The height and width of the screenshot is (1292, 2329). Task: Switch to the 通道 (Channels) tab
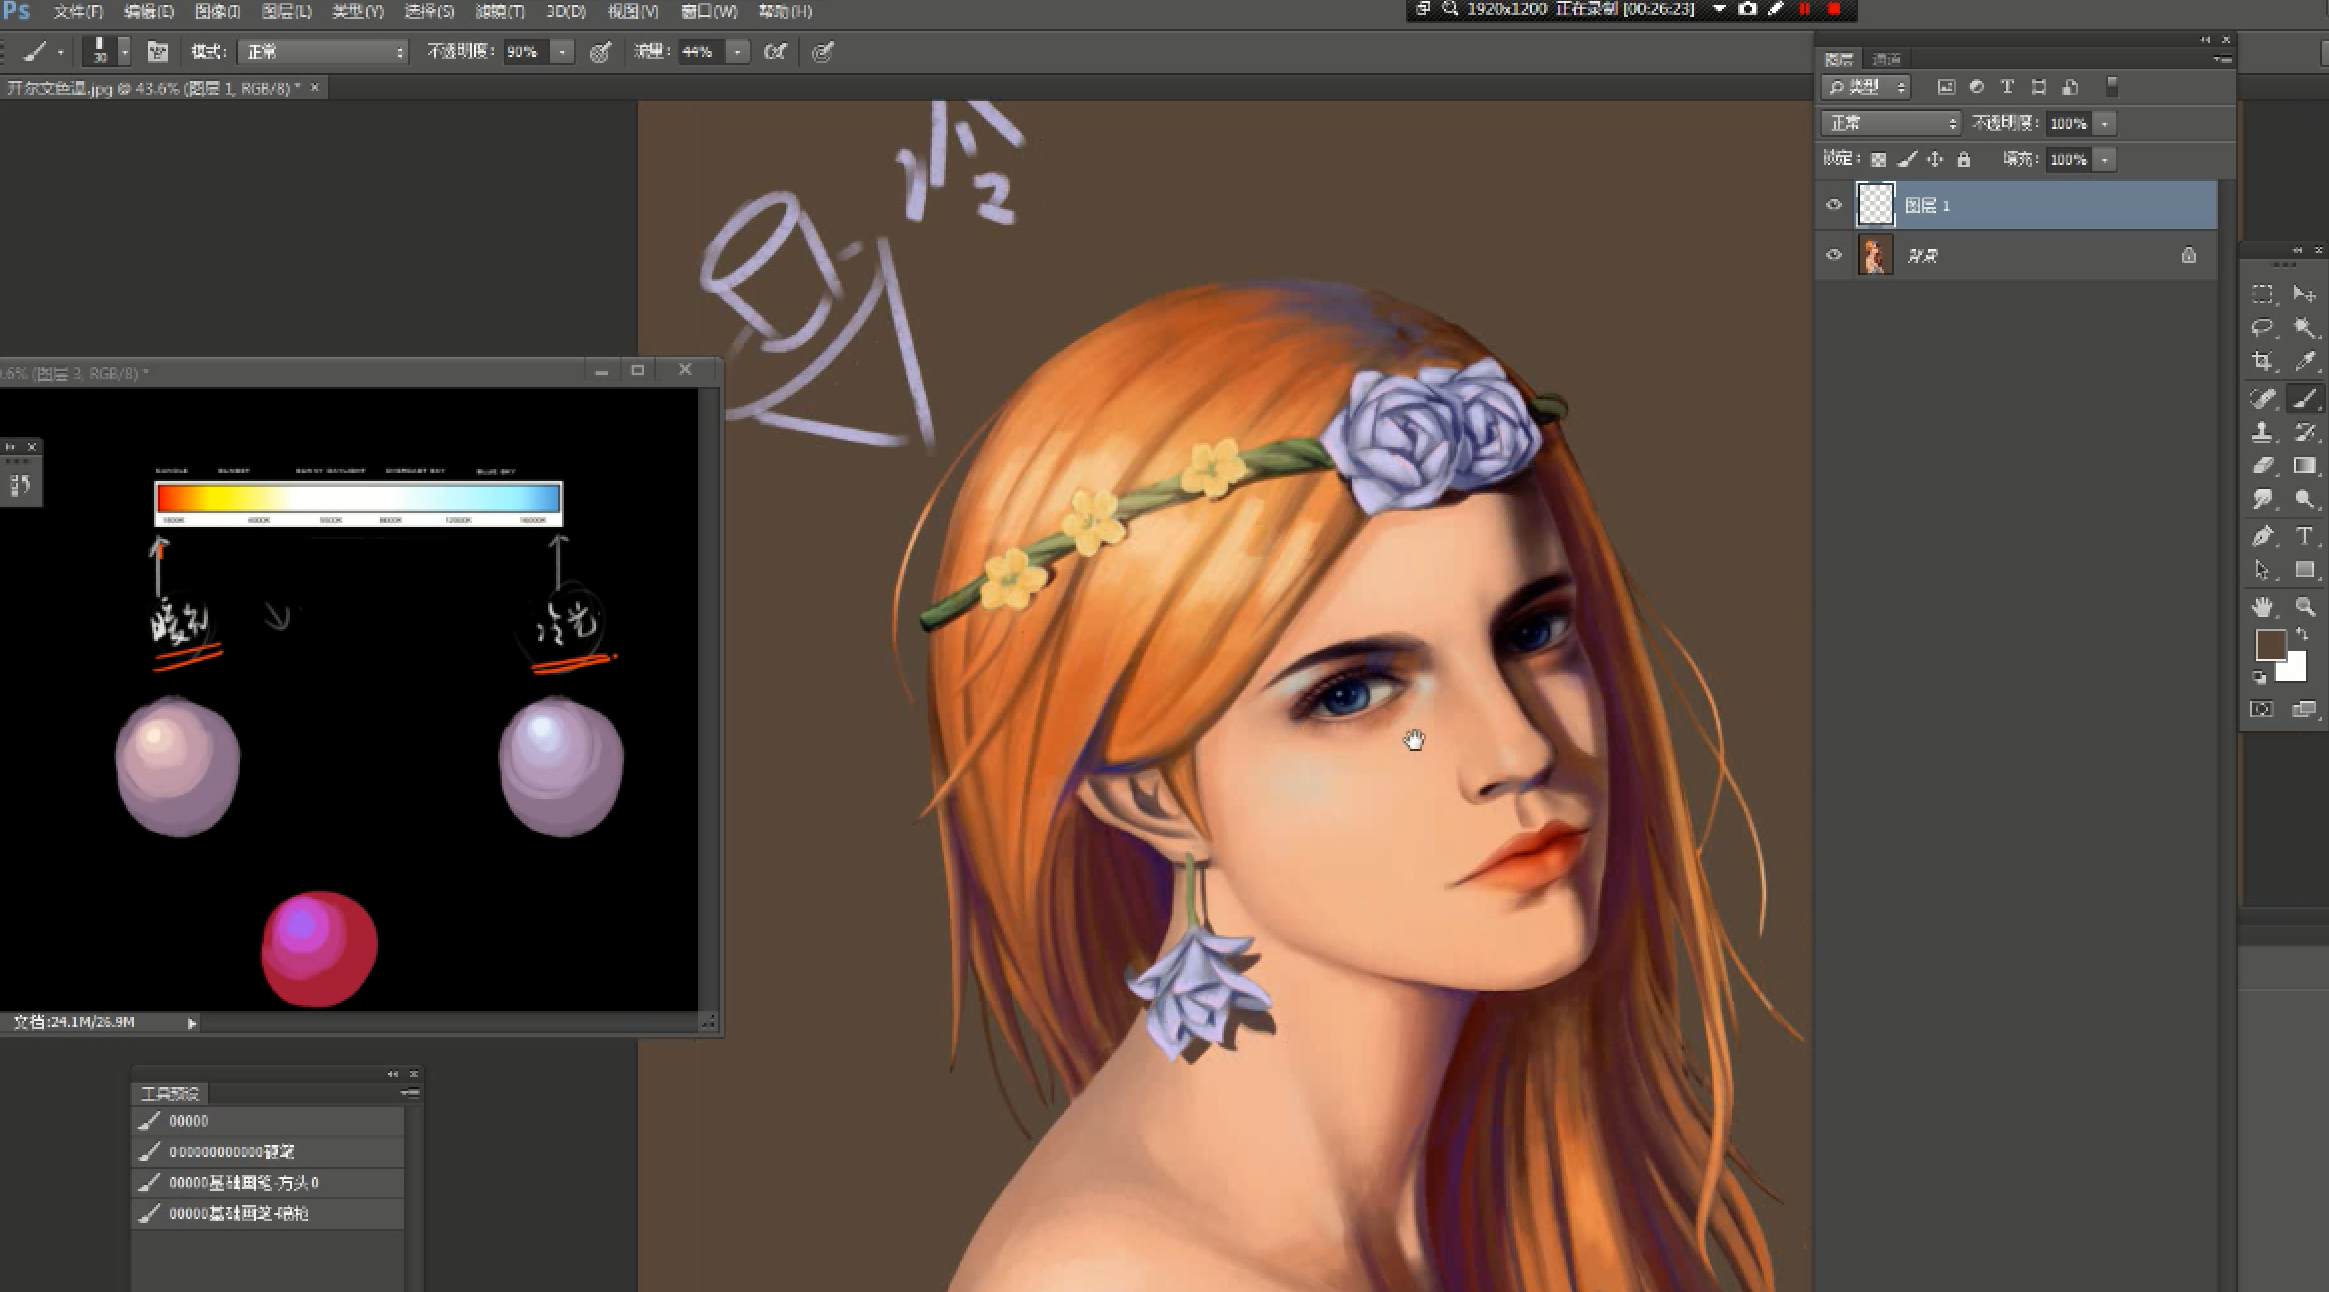point(1886,60)
